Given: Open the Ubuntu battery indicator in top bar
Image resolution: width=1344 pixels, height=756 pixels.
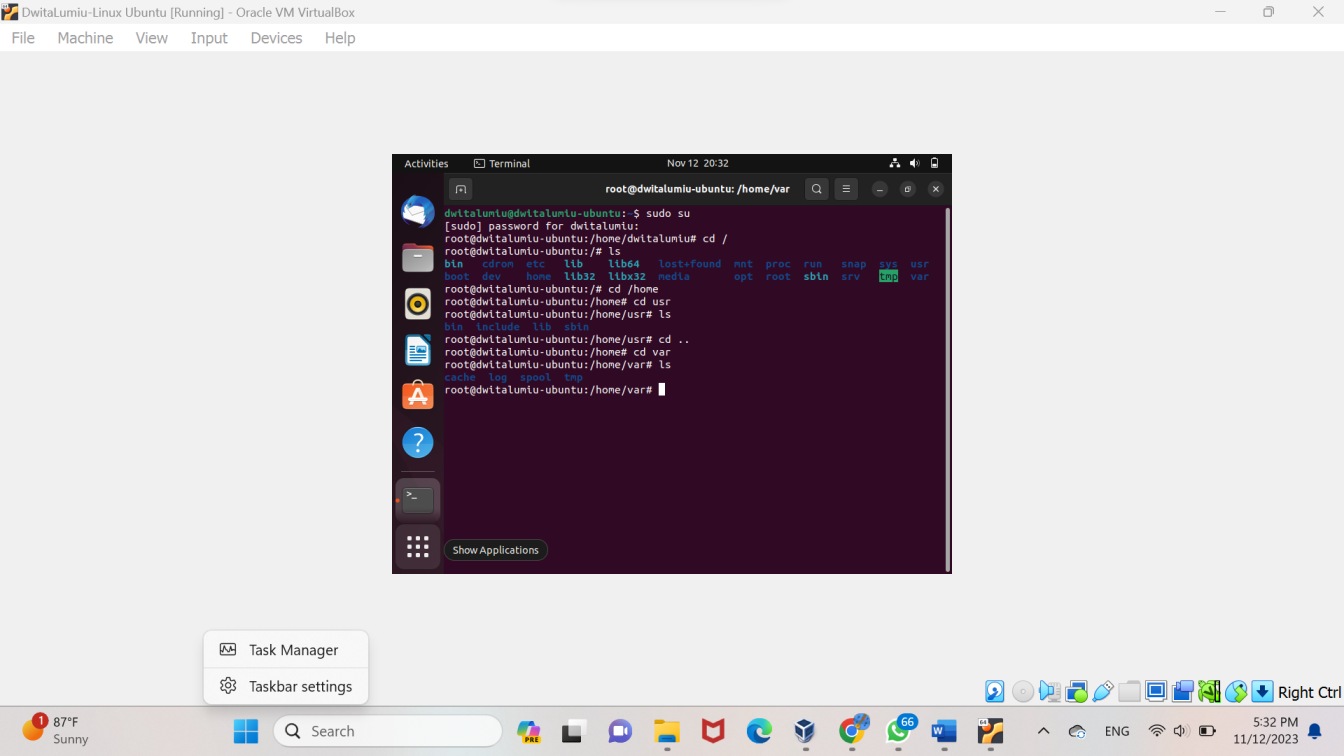Looking at the screenshot, I should (x=935, y=163).
